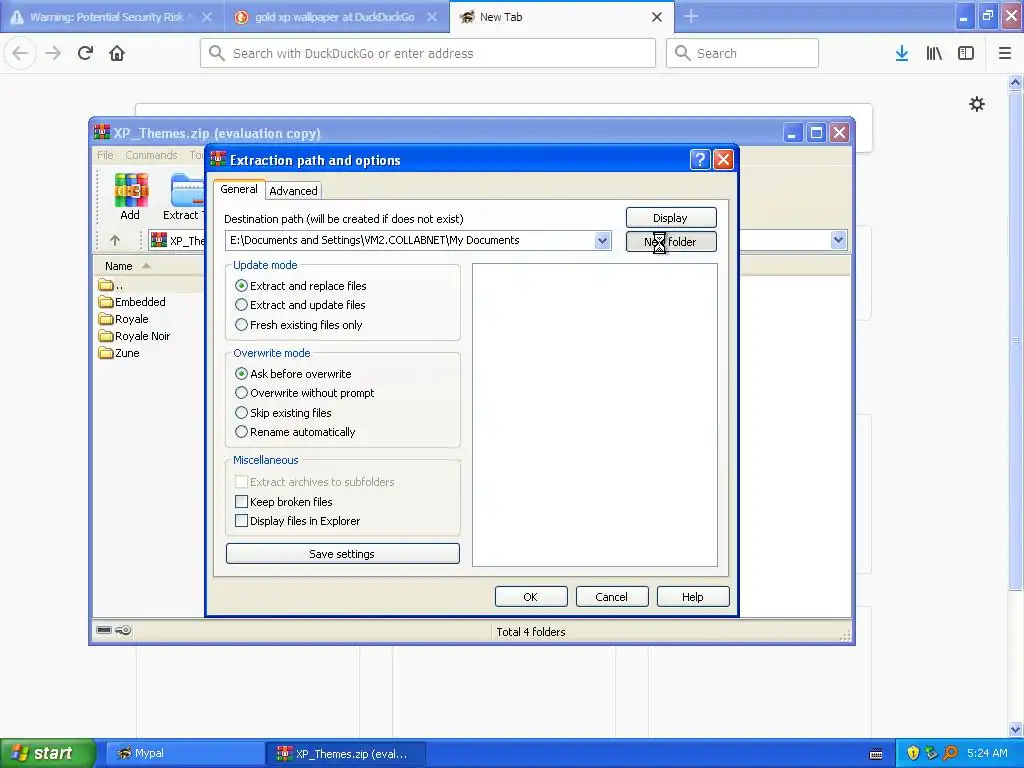Select Overwrite without prompt option
1024x768 pixels.
(304, 392)
